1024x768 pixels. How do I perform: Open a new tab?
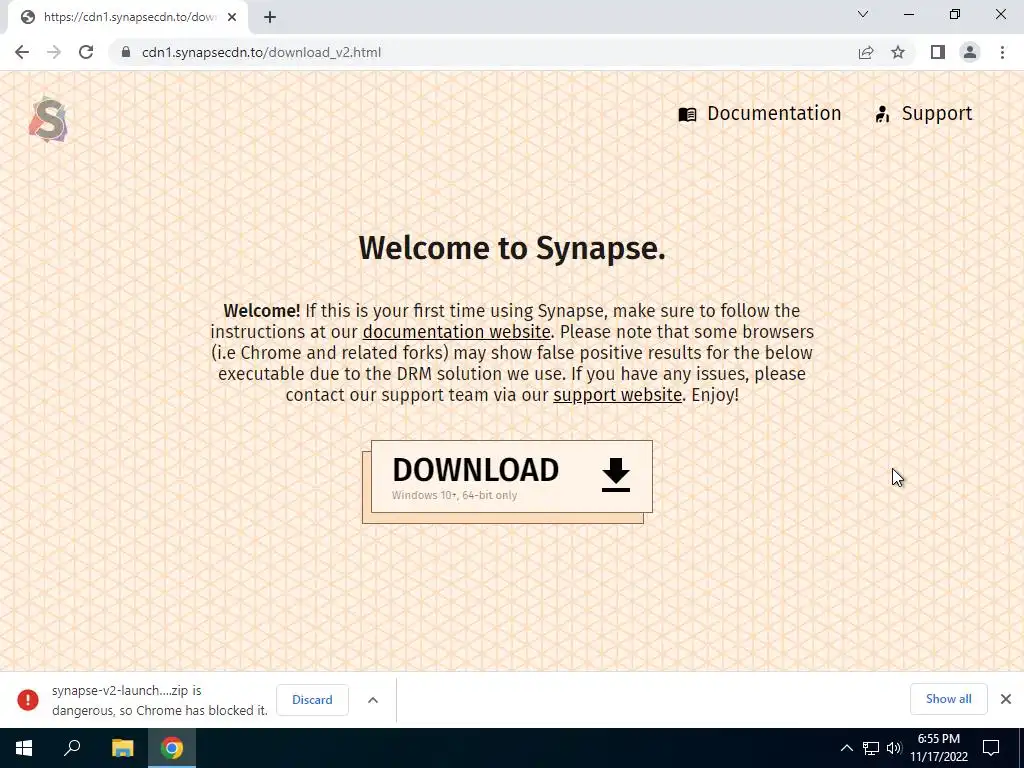(270, 17)
